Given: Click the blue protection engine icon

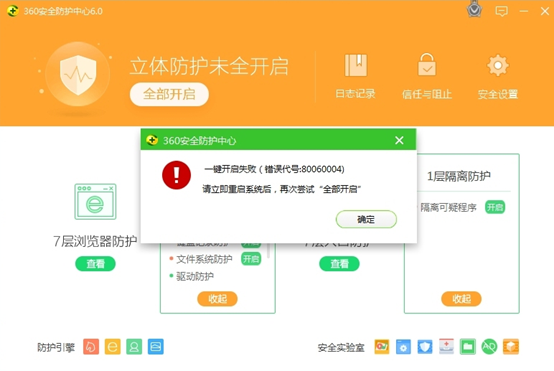Looking at the screenshot, I should pyautogui.click(x=155, y=347).
